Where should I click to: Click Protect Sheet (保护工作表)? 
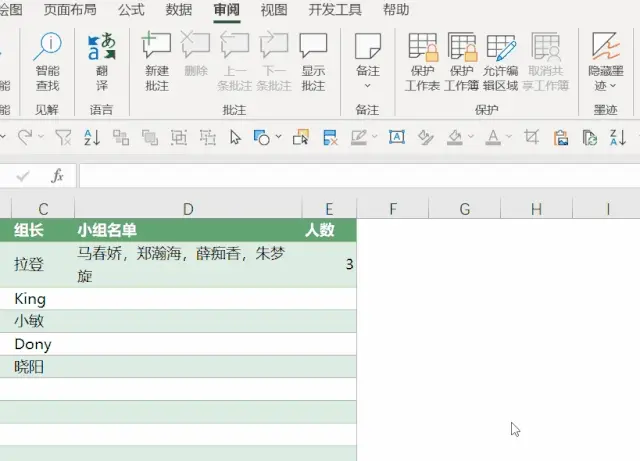[x=422, y=62]
